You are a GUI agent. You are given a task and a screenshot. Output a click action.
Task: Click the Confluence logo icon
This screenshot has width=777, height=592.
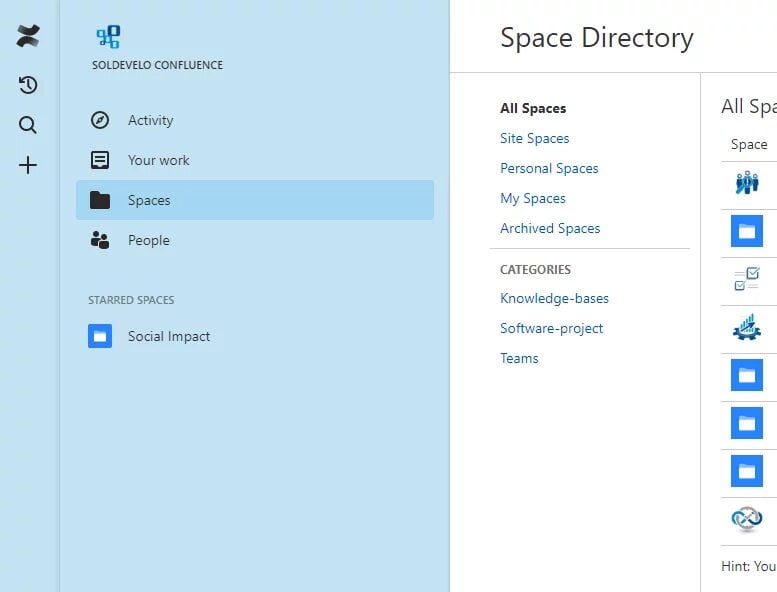point(28,36)
